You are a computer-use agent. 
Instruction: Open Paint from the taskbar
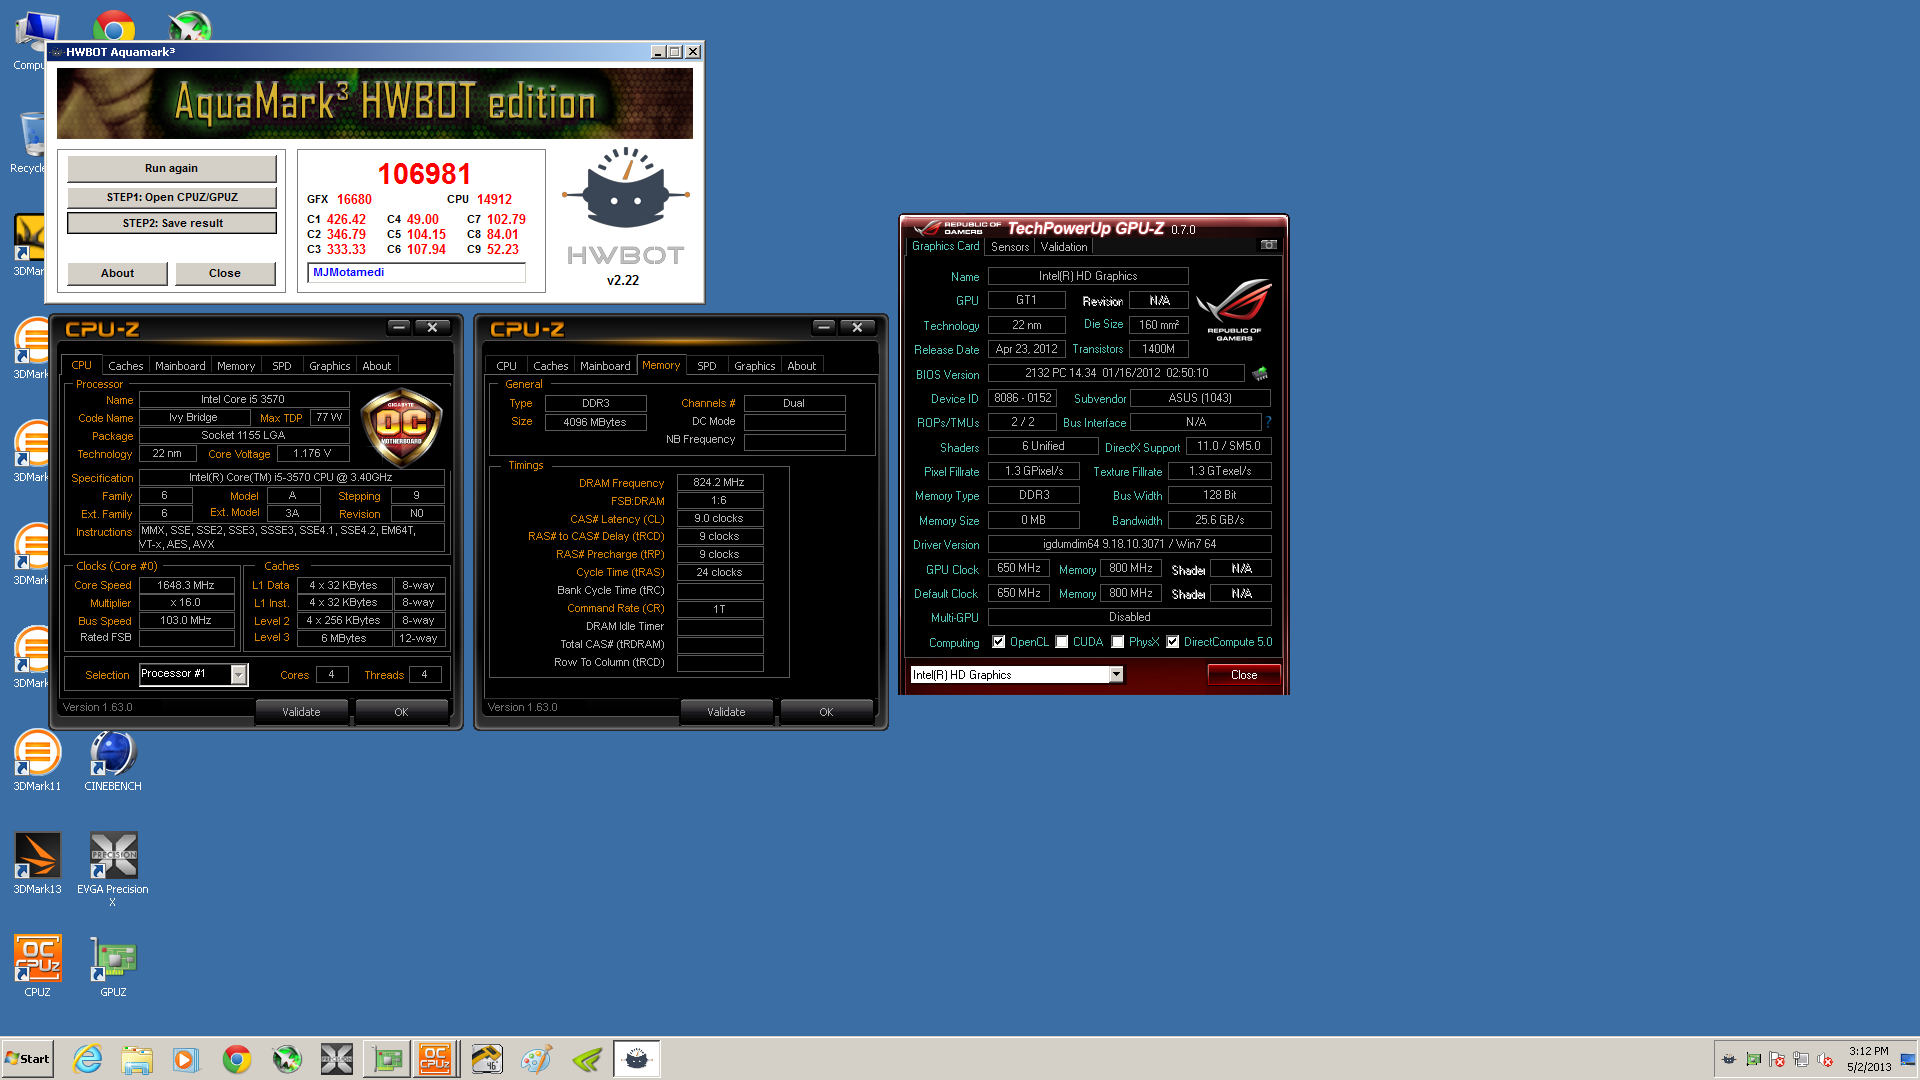(536, 1059)
